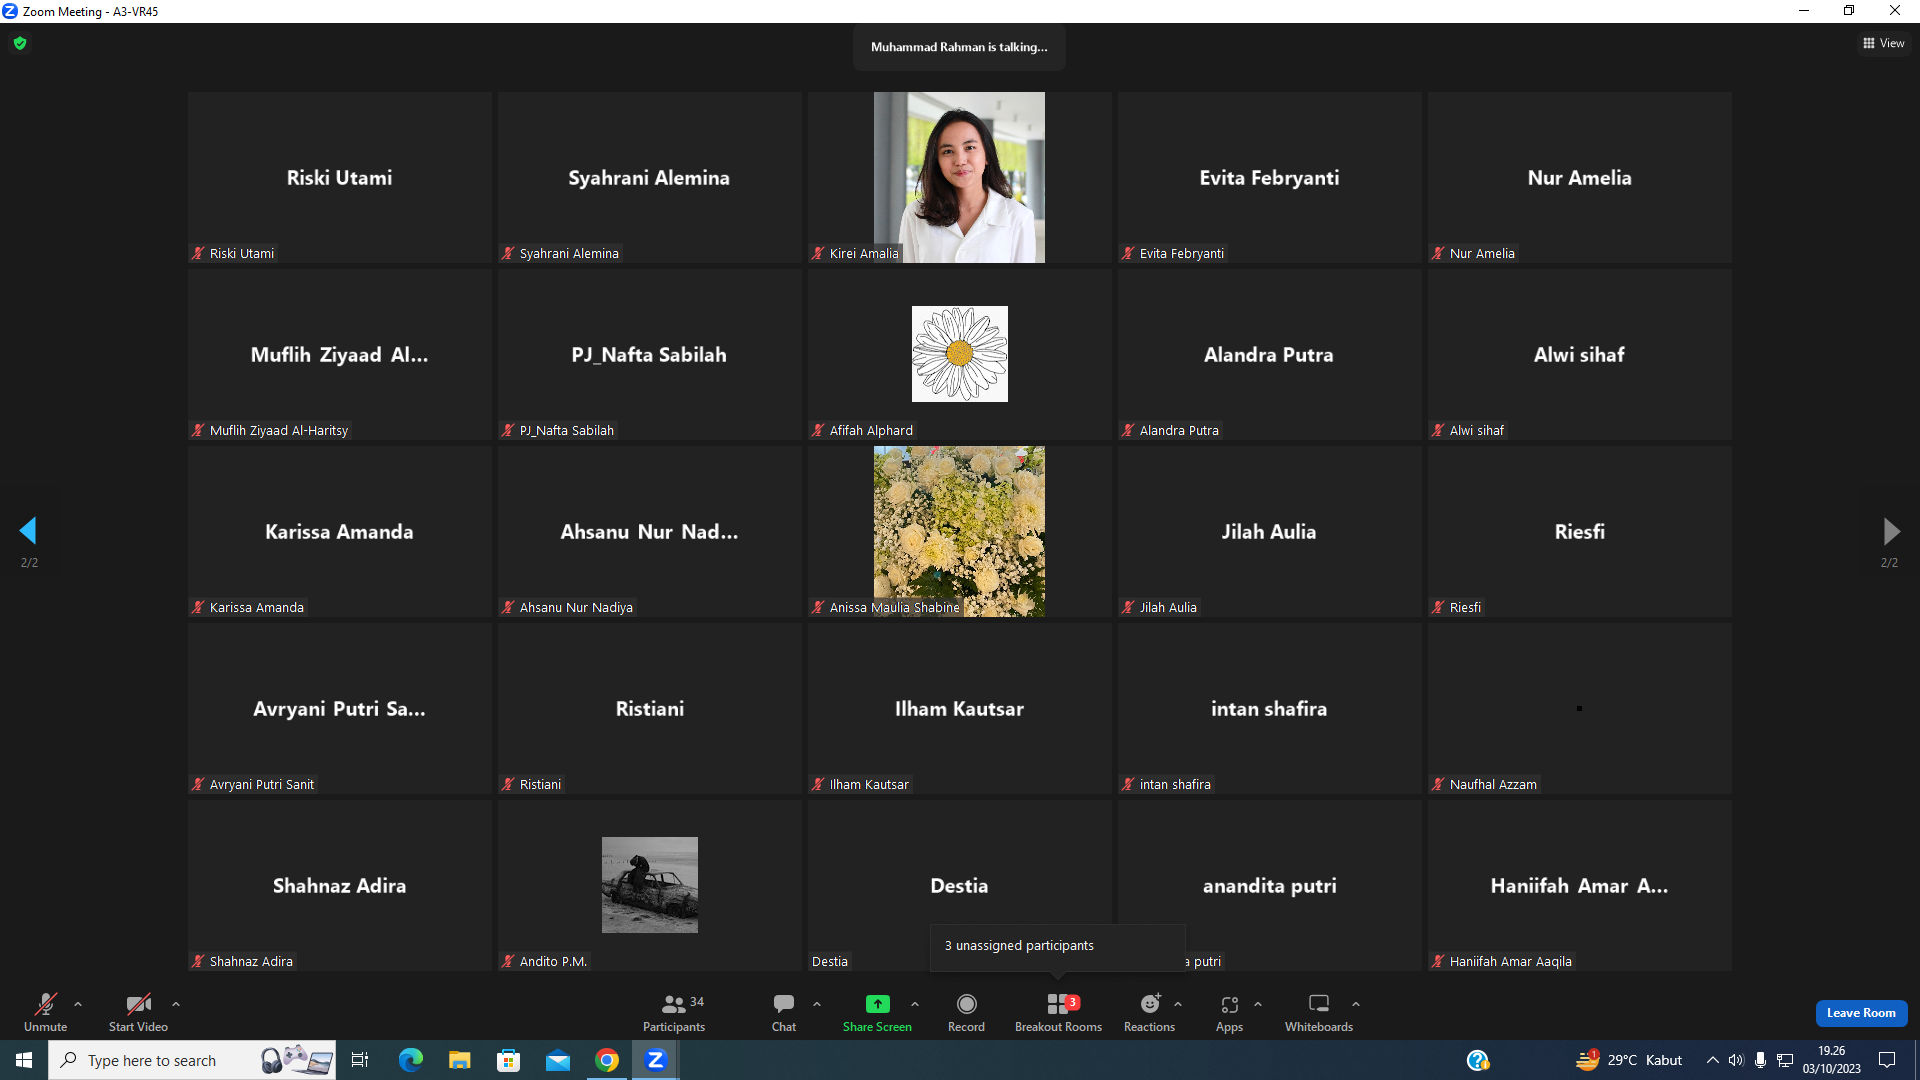Click the Naufhal Azzam name label
Viewport: 1920px width, 1080px height.
[x=1493, y=785]
